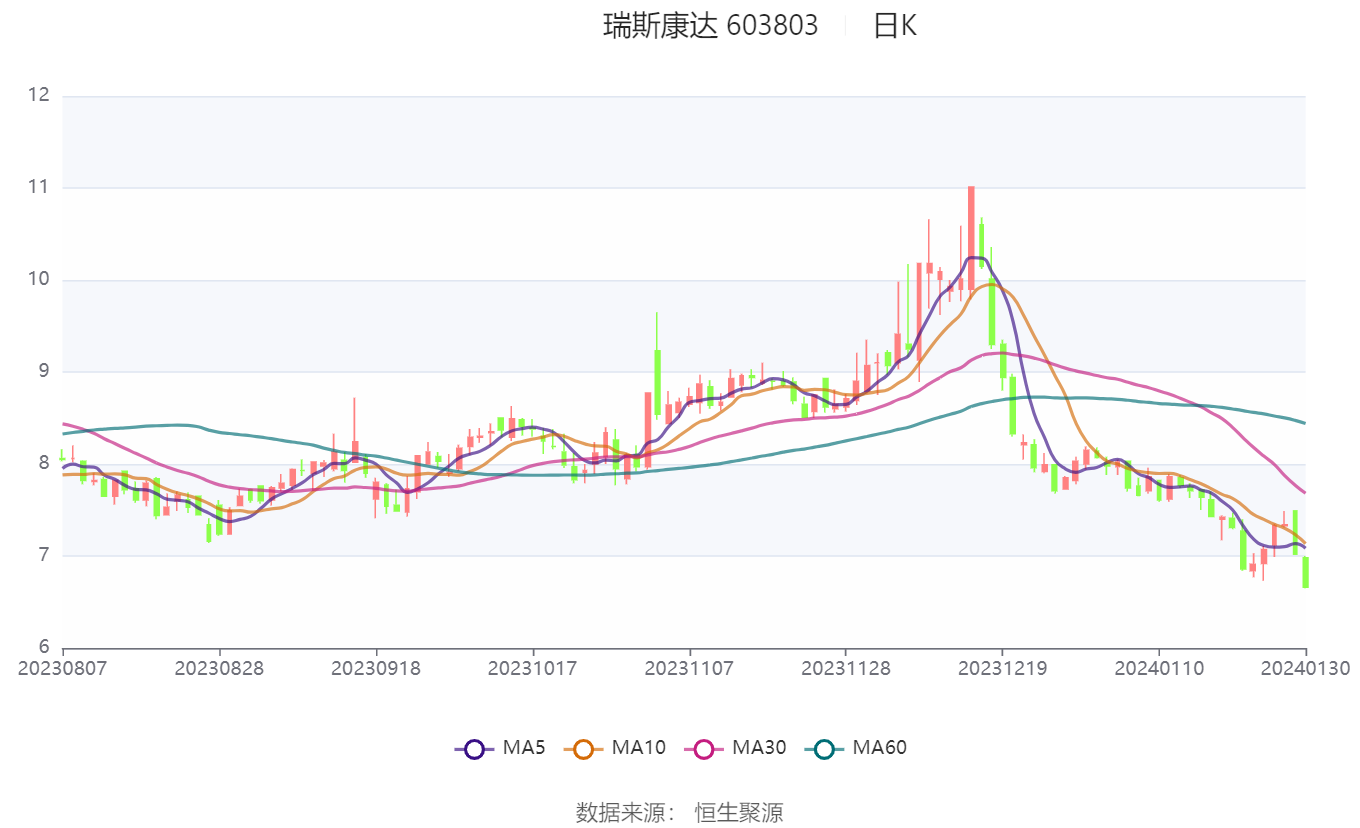Click the 20230828 x-axis date label

(x=219, y=667)
